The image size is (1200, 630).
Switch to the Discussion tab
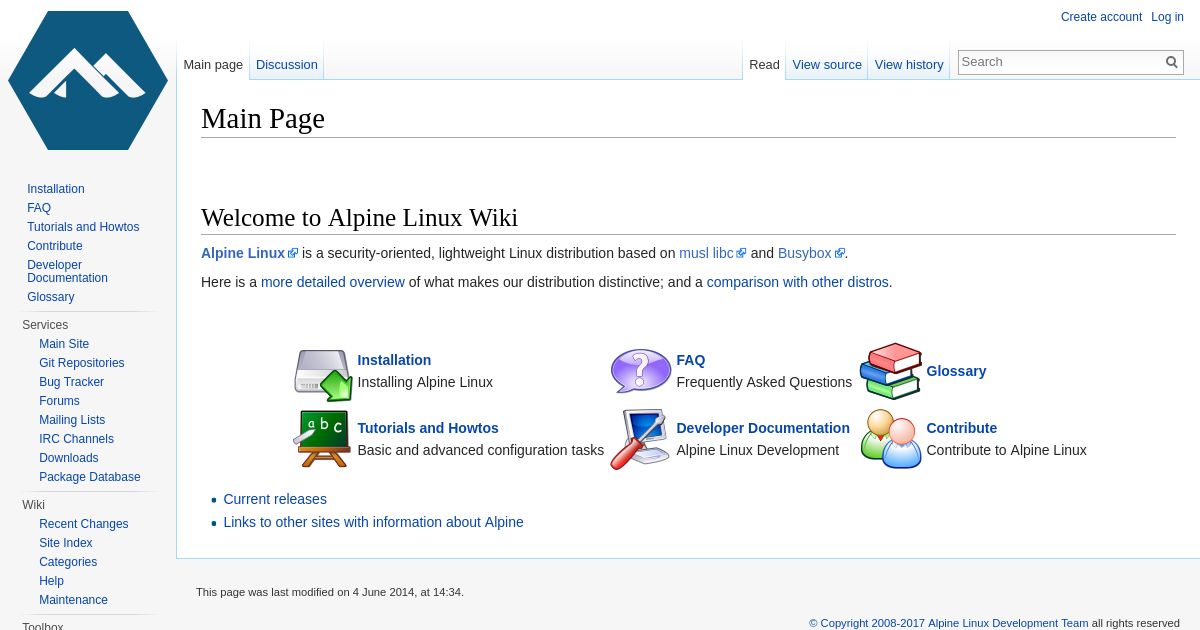[x=287, y=65]
